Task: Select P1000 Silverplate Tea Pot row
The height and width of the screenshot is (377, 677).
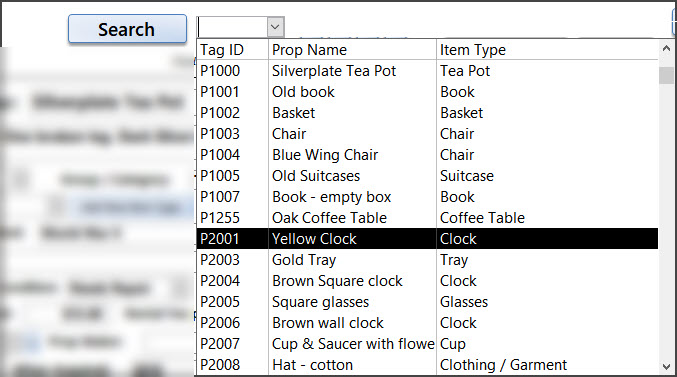Action: [427, 71]
